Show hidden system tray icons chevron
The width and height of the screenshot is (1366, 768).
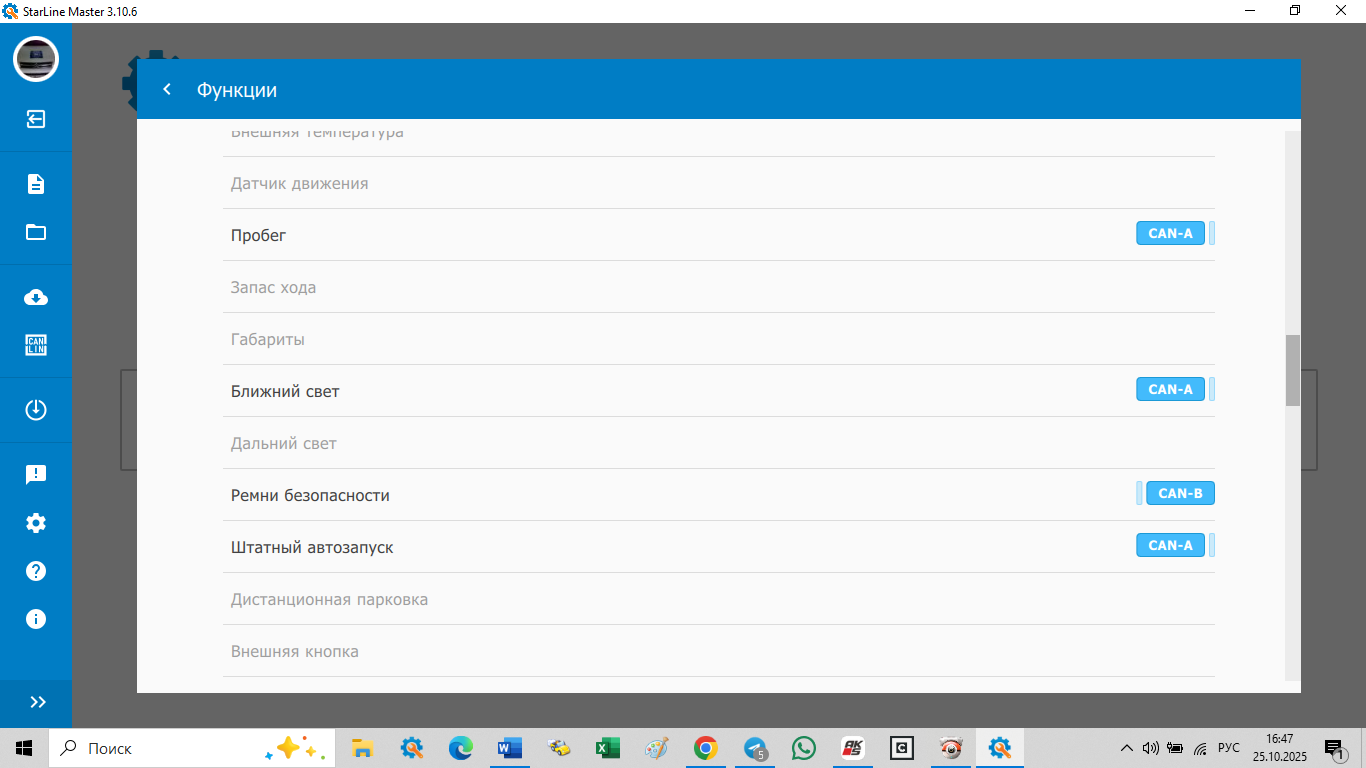1127,748
